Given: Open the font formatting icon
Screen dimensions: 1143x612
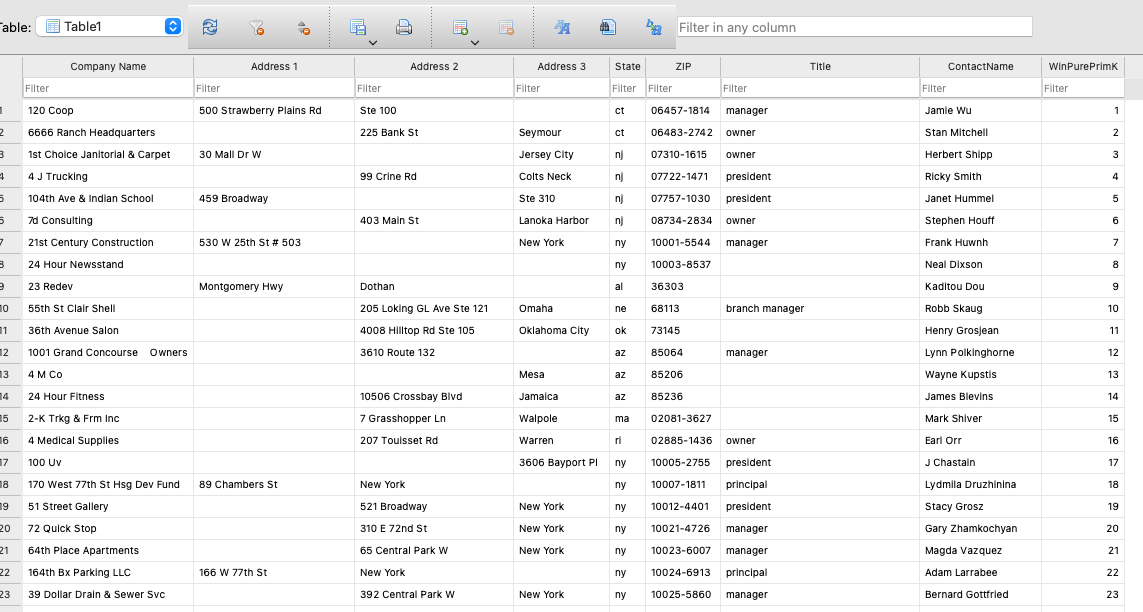Looking at the screenshot, I should pos(562,27).
